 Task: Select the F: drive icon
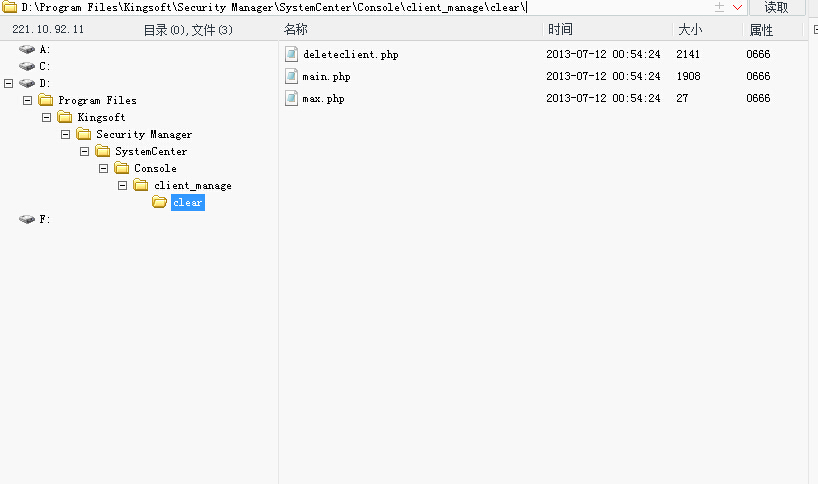(27, 219)
